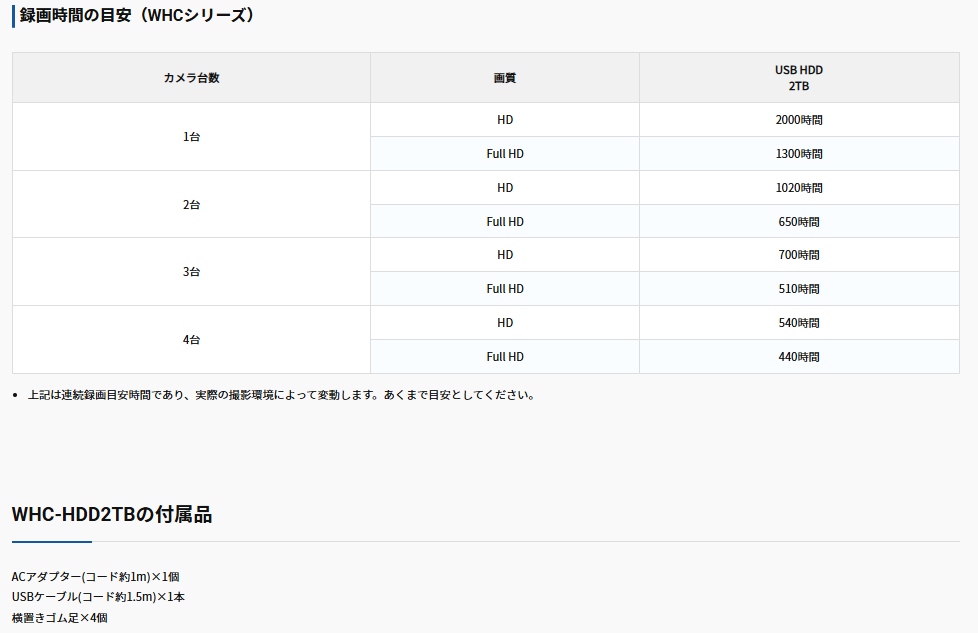The height and width of the screenshot is (633, 978).
Task: Click the 画質 column header
Action: 505,78
